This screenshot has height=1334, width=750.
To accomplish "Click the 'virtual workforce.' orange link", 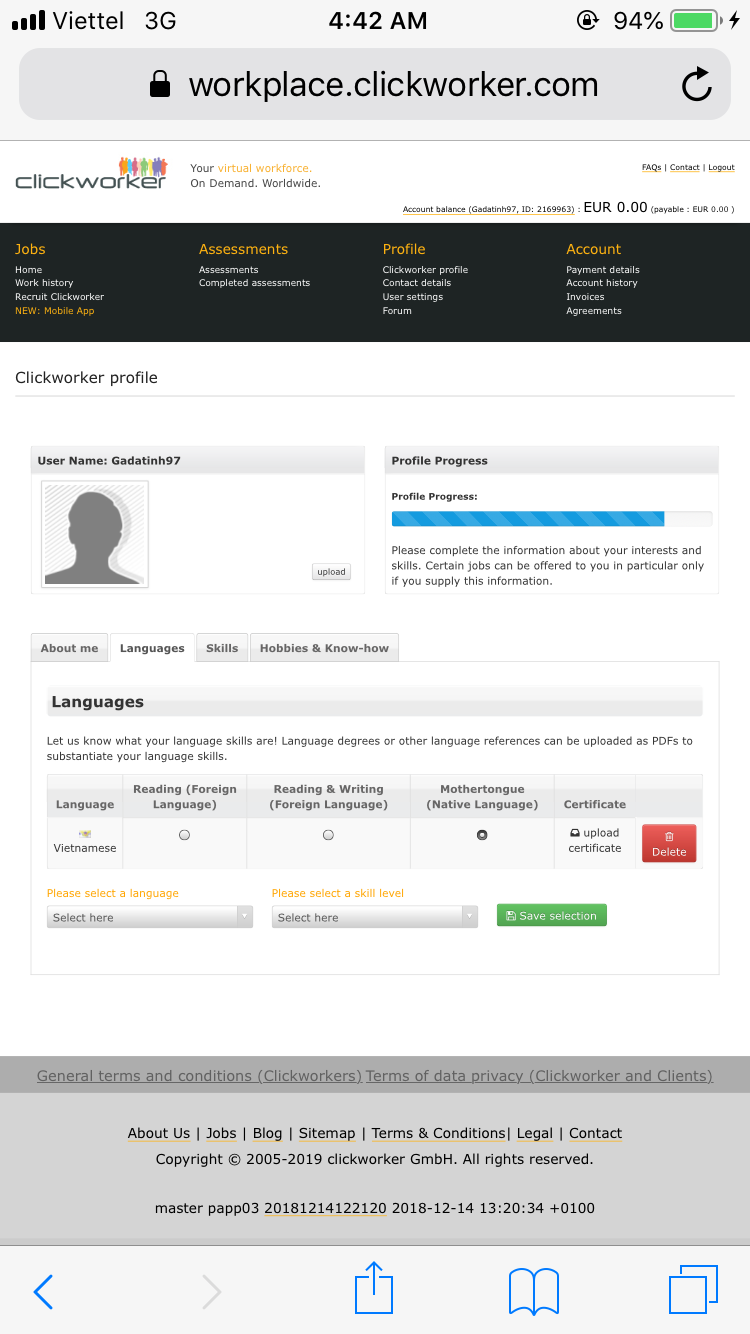I will [265, 168].
